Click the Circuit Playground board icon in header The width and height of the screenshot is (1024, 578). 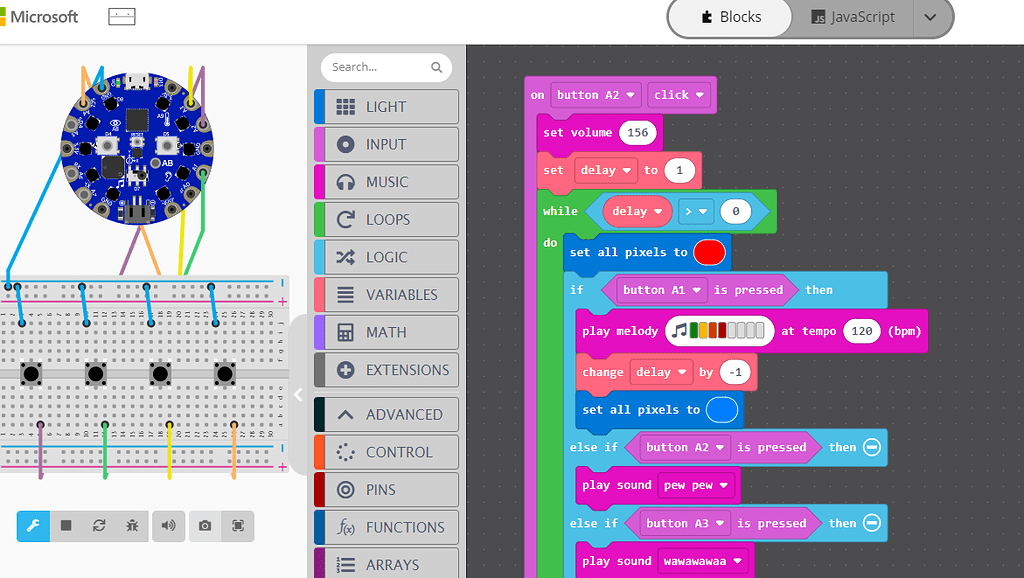[x=122, y=17]
